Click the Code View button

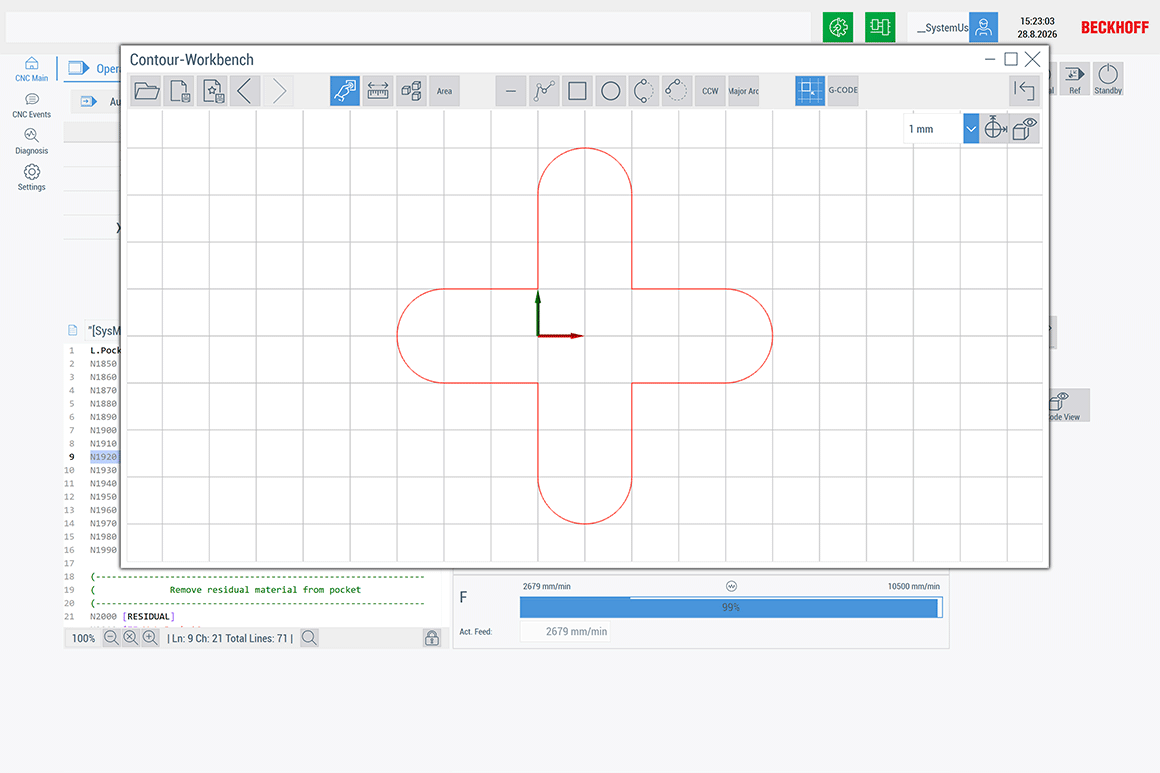coord(1068,405)
